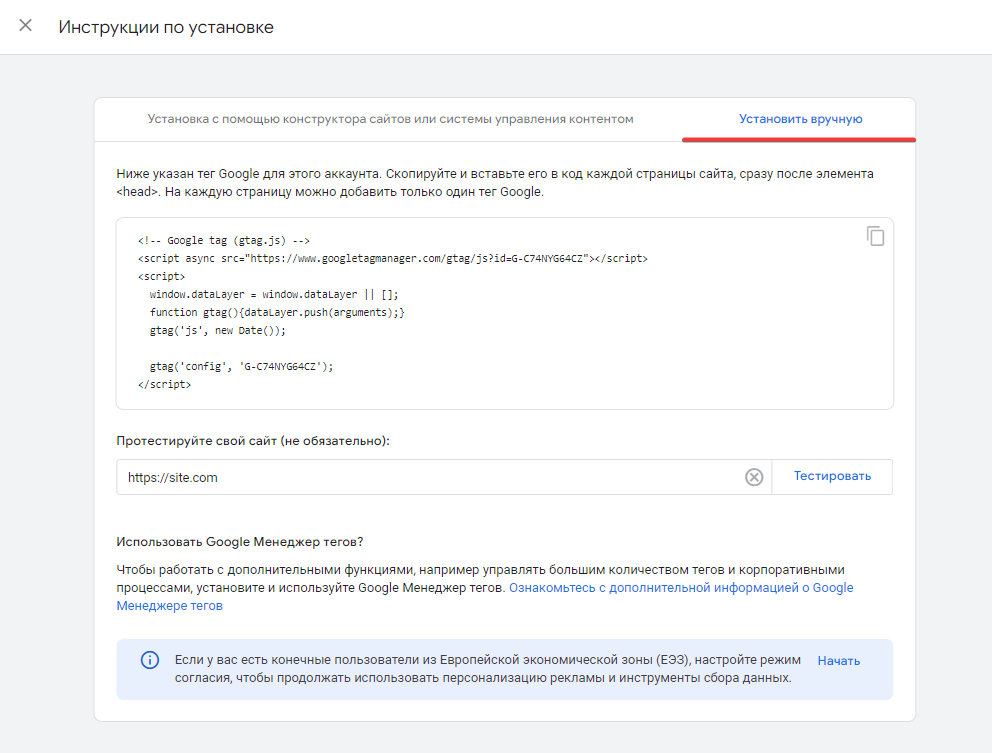
Task: Click the Протестируйте свой сайт label
Action: click(x=253, y=441)
